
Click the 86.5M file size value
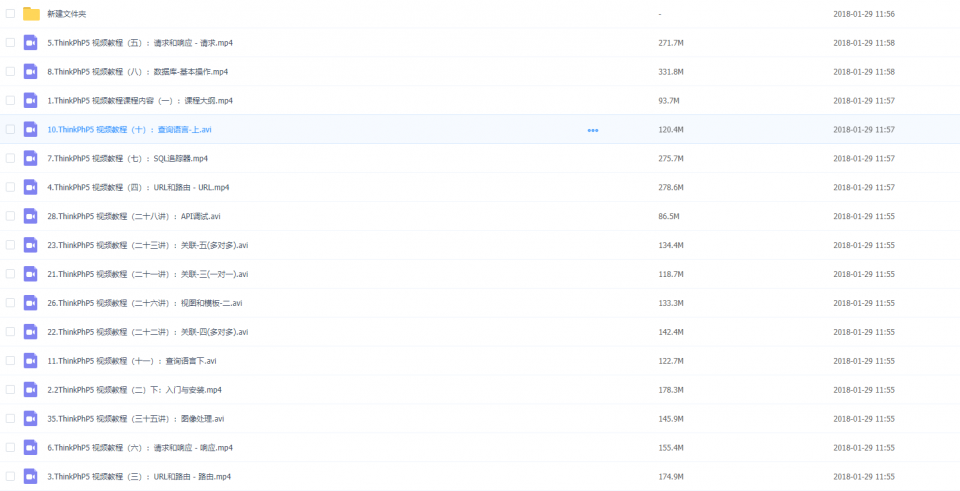[669, 216]
